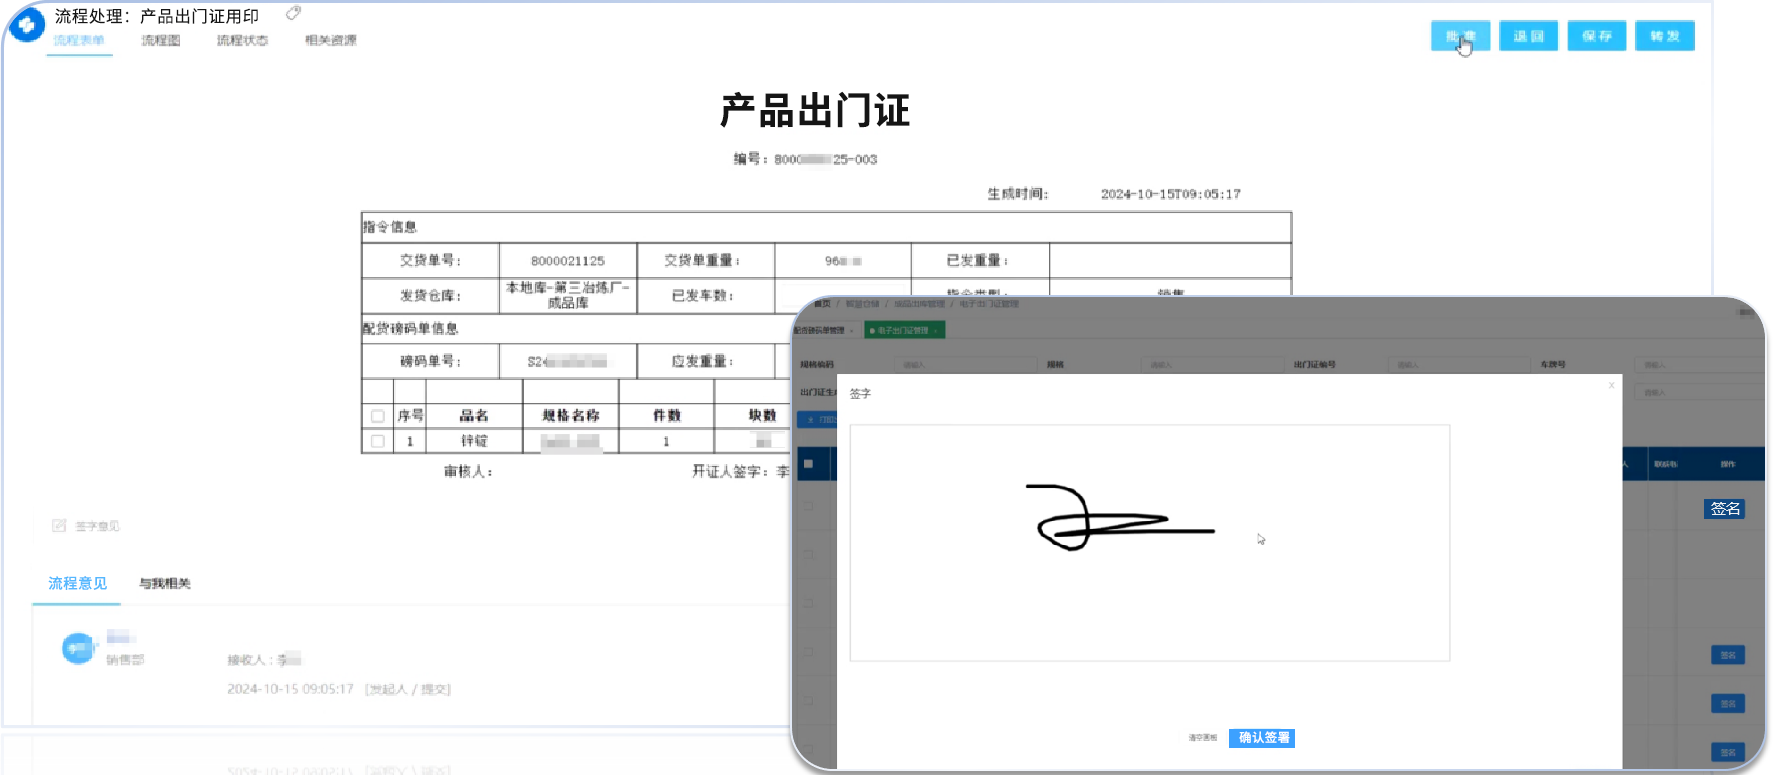1774x775 pixels.
Task: Click the sender avatar in 流程意见
Action: click(x=77, y=648)
